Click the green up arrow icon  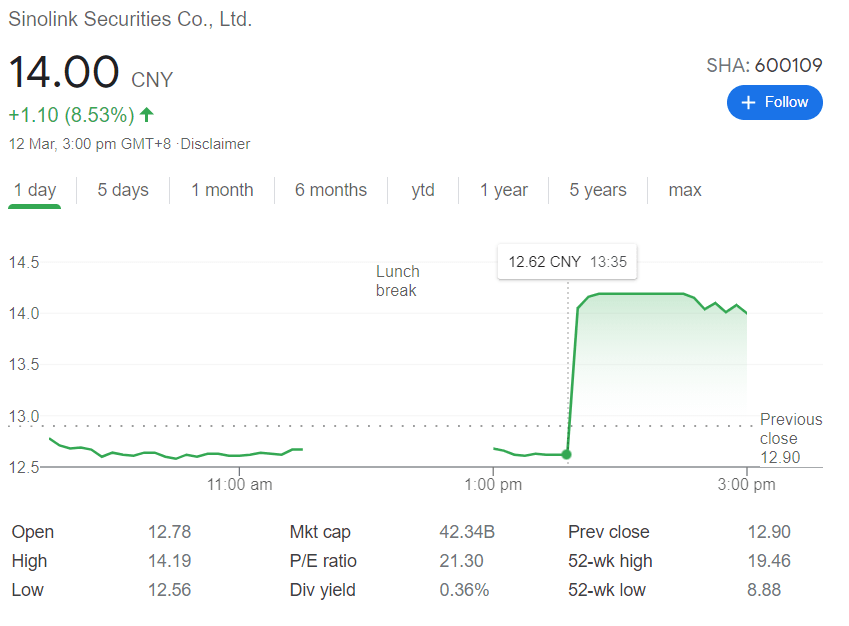(147, 114)
